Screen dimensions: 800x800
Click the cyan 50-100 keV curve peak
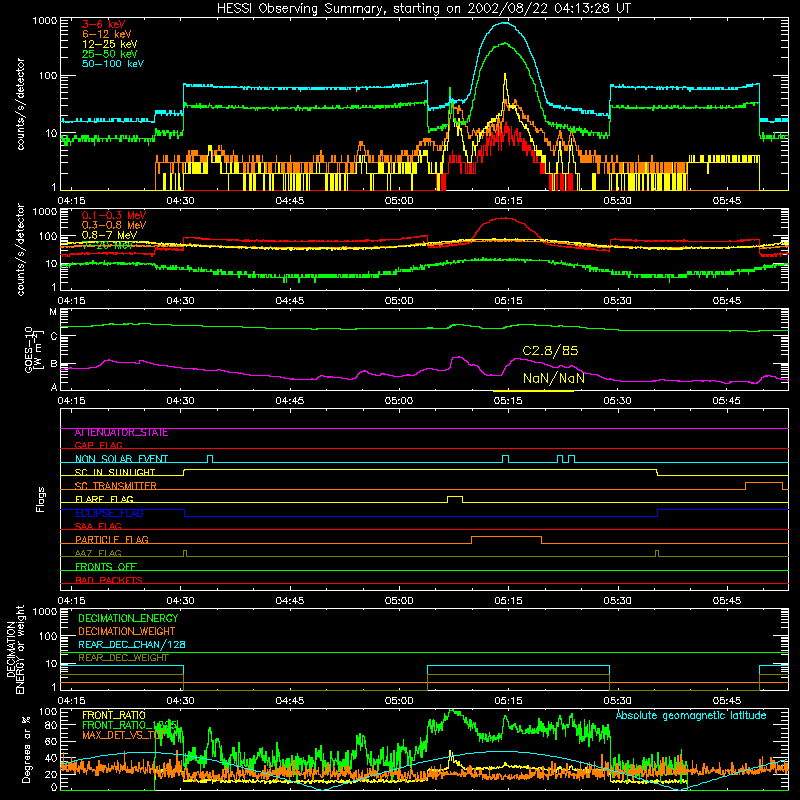(504, 23)
